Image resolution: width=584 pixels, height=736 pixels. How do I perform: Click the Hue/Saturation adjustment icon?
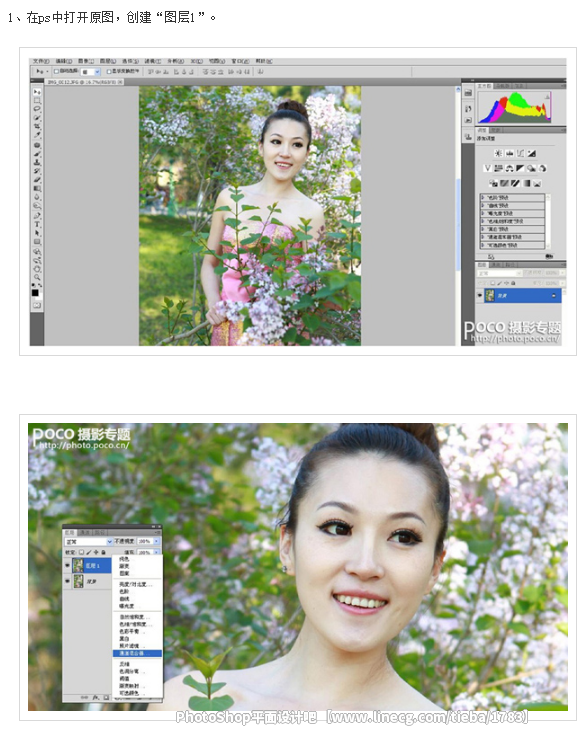point(499,168)
